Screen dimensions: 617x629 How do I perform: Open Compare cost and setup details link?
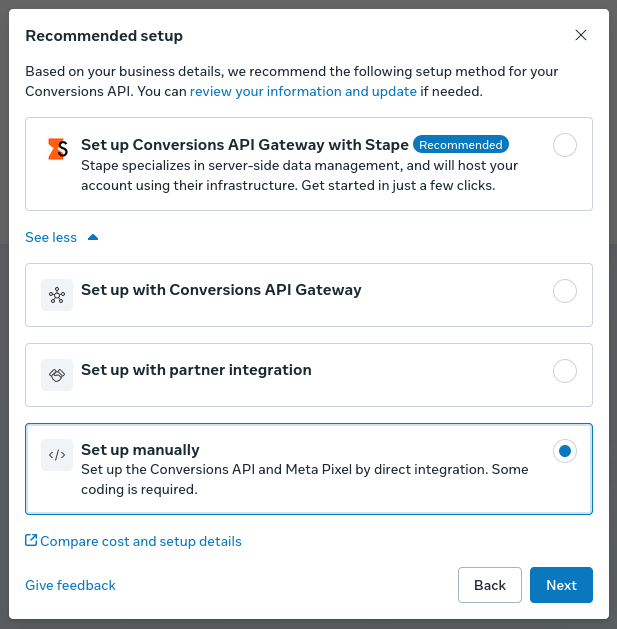[140, 541]
